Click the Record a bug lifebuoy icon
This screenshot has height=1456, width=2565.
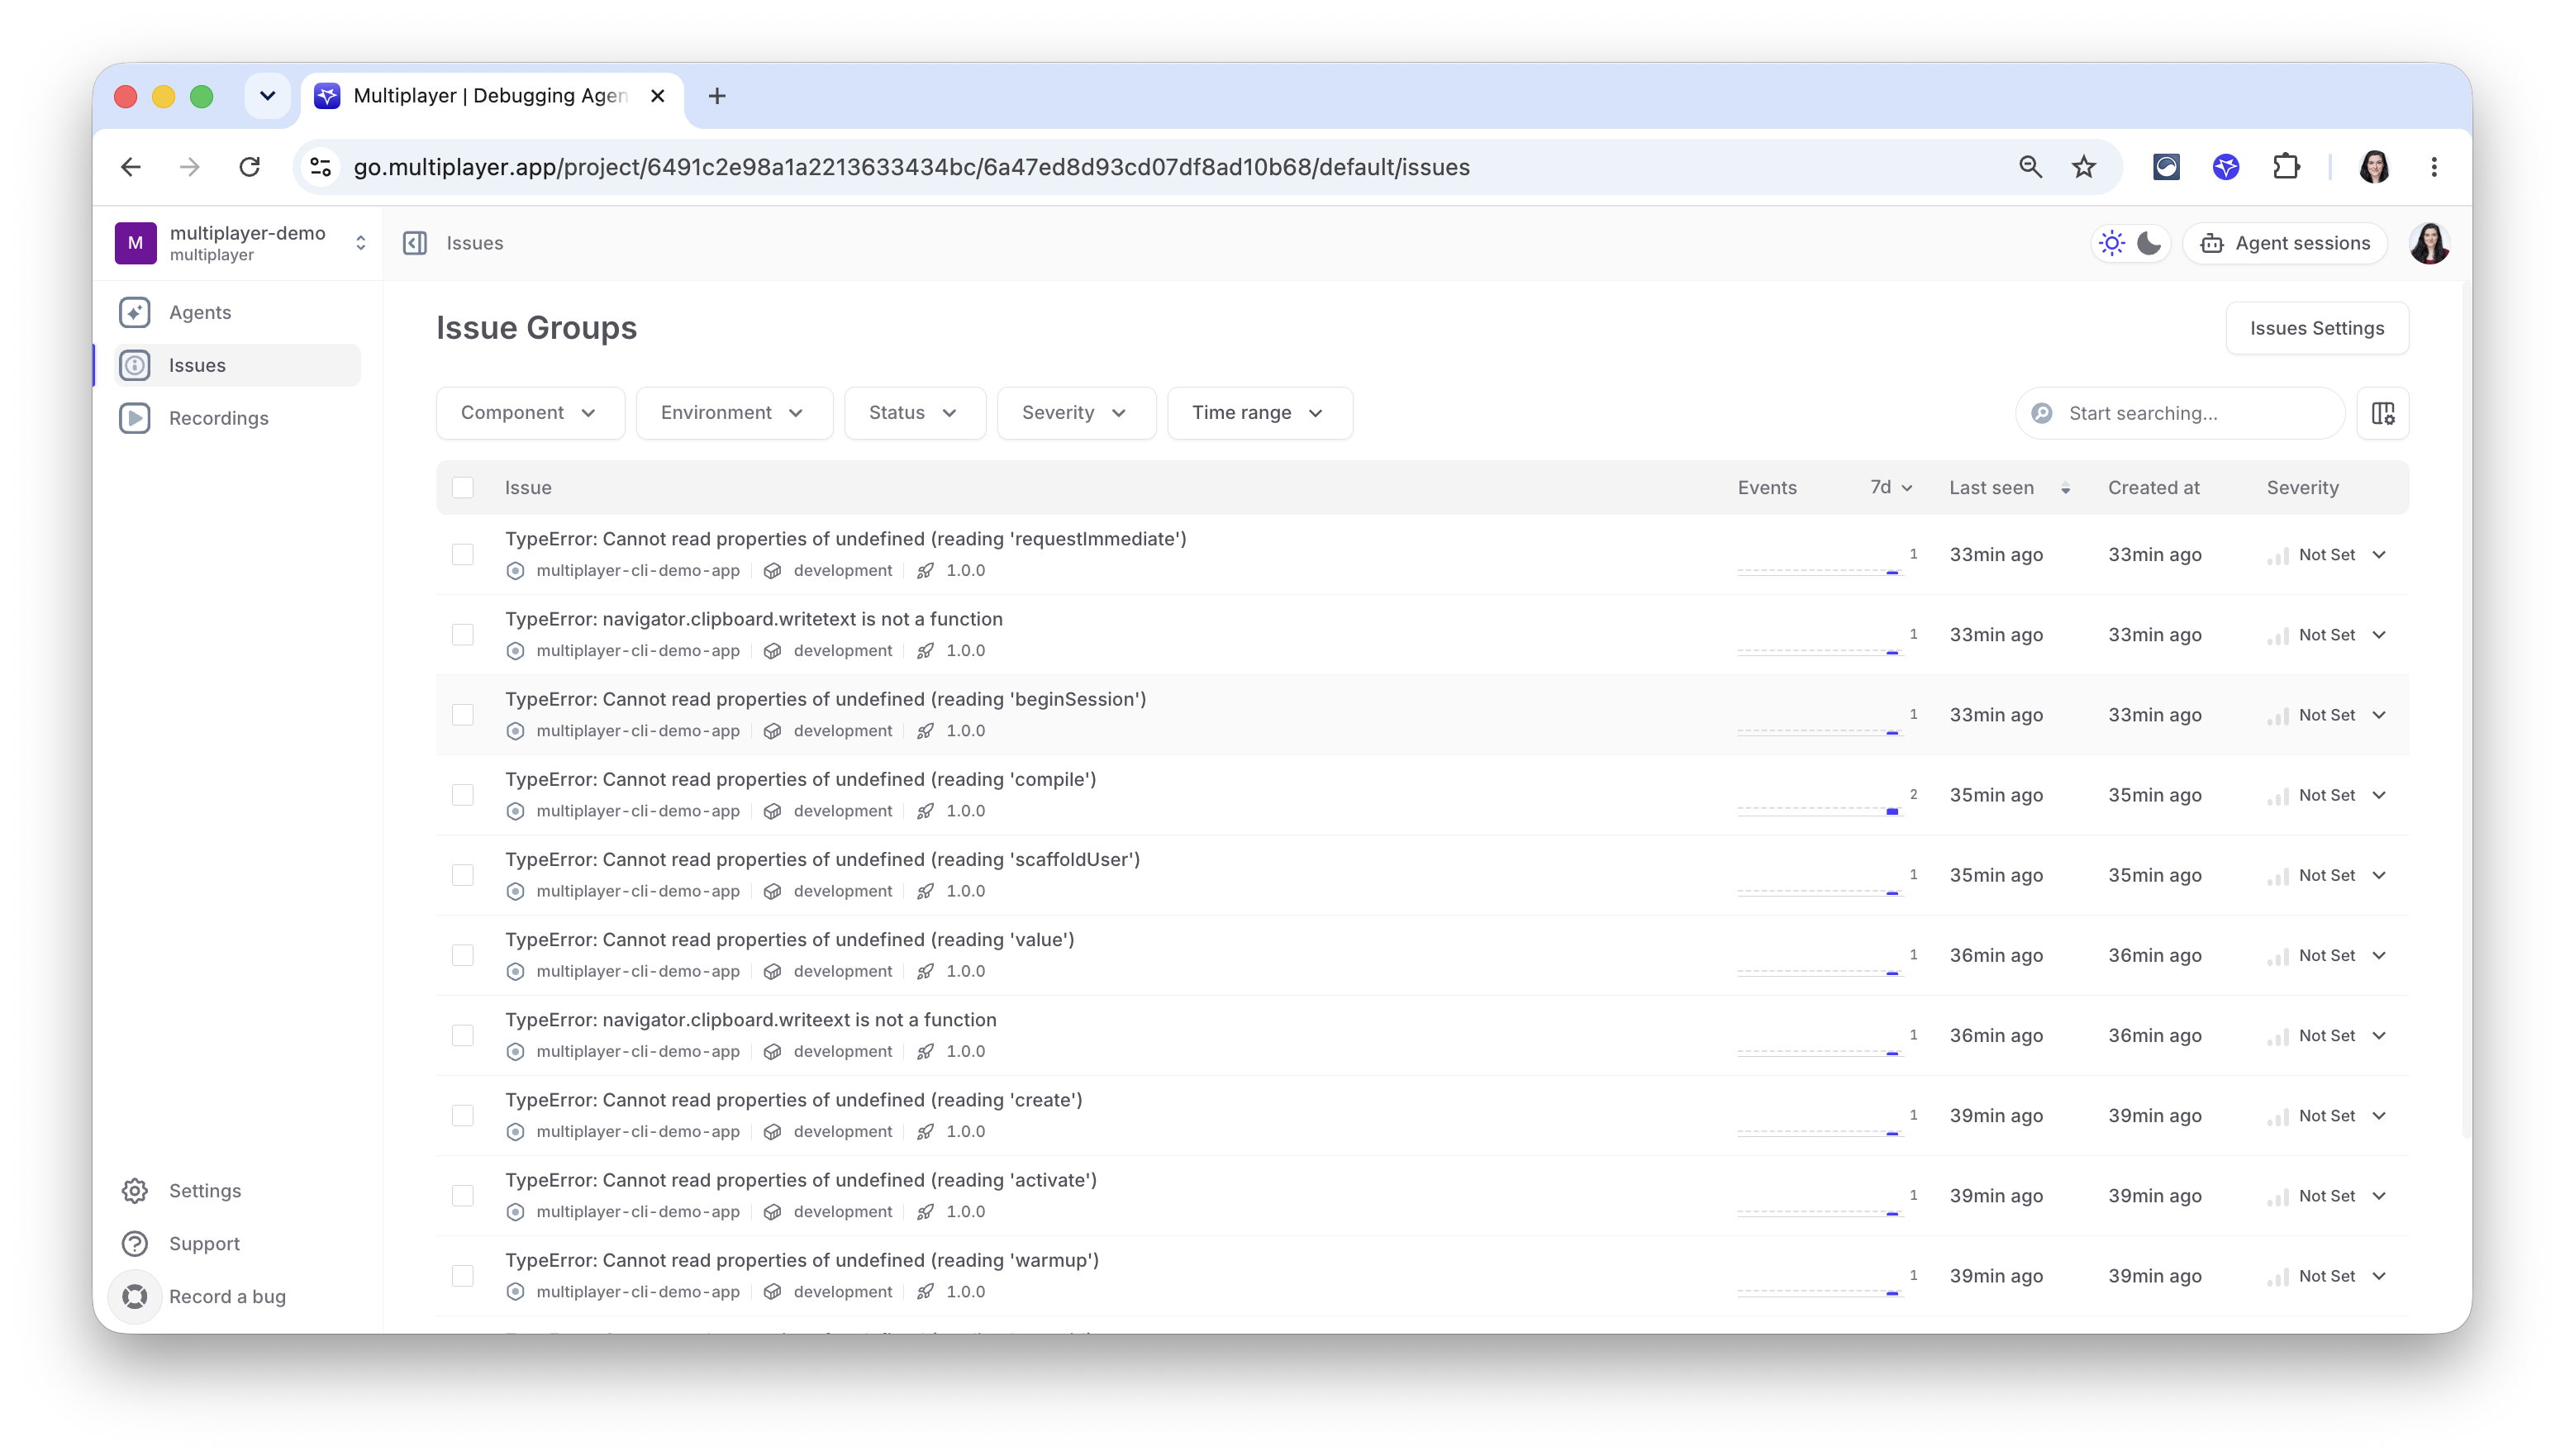click(x=135, y=1296)
